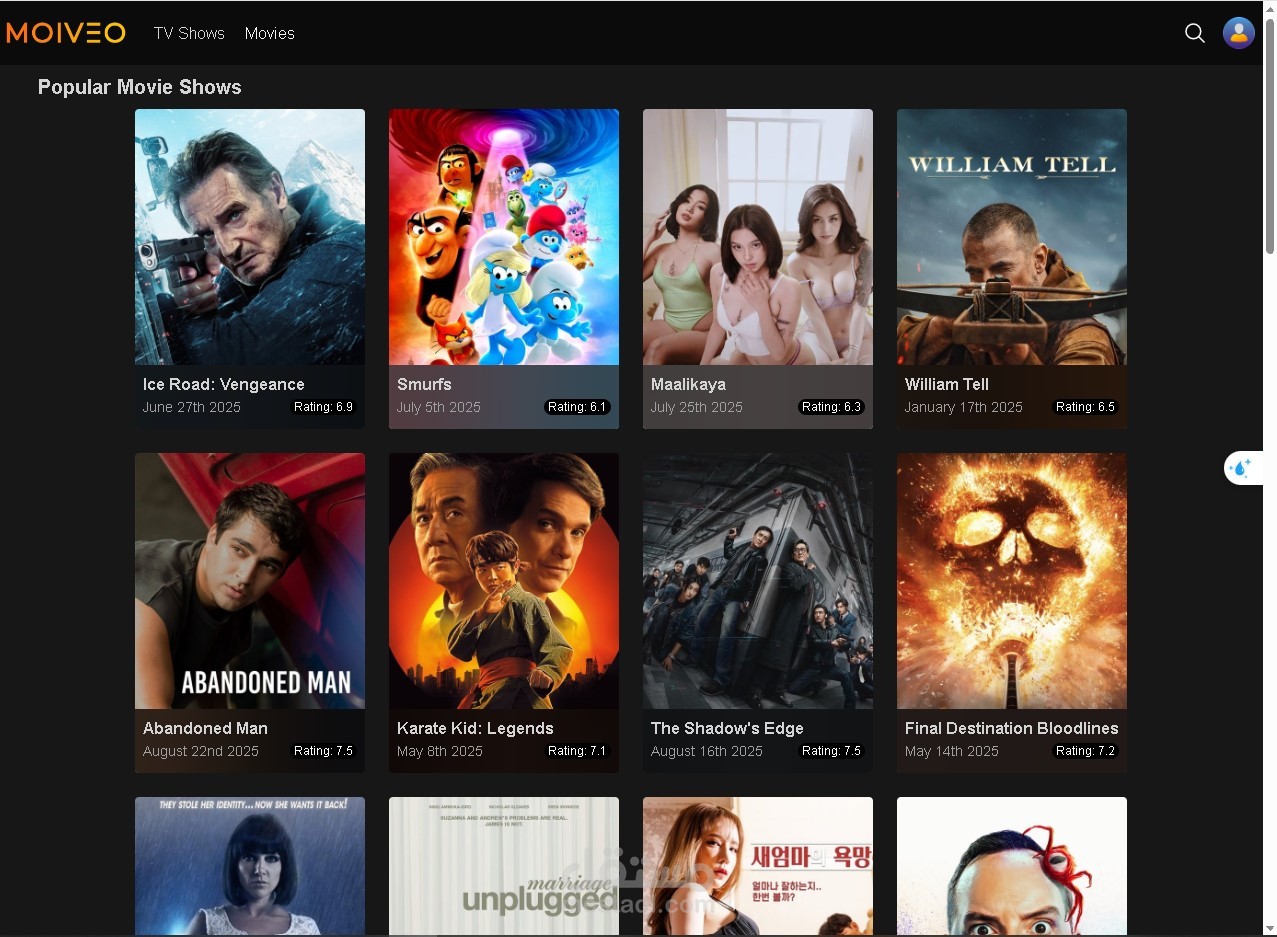Viewport: 1277px width, 937px height.
Task: Click the 'Rating: 7.1' badge
Action: pos(577,751)
